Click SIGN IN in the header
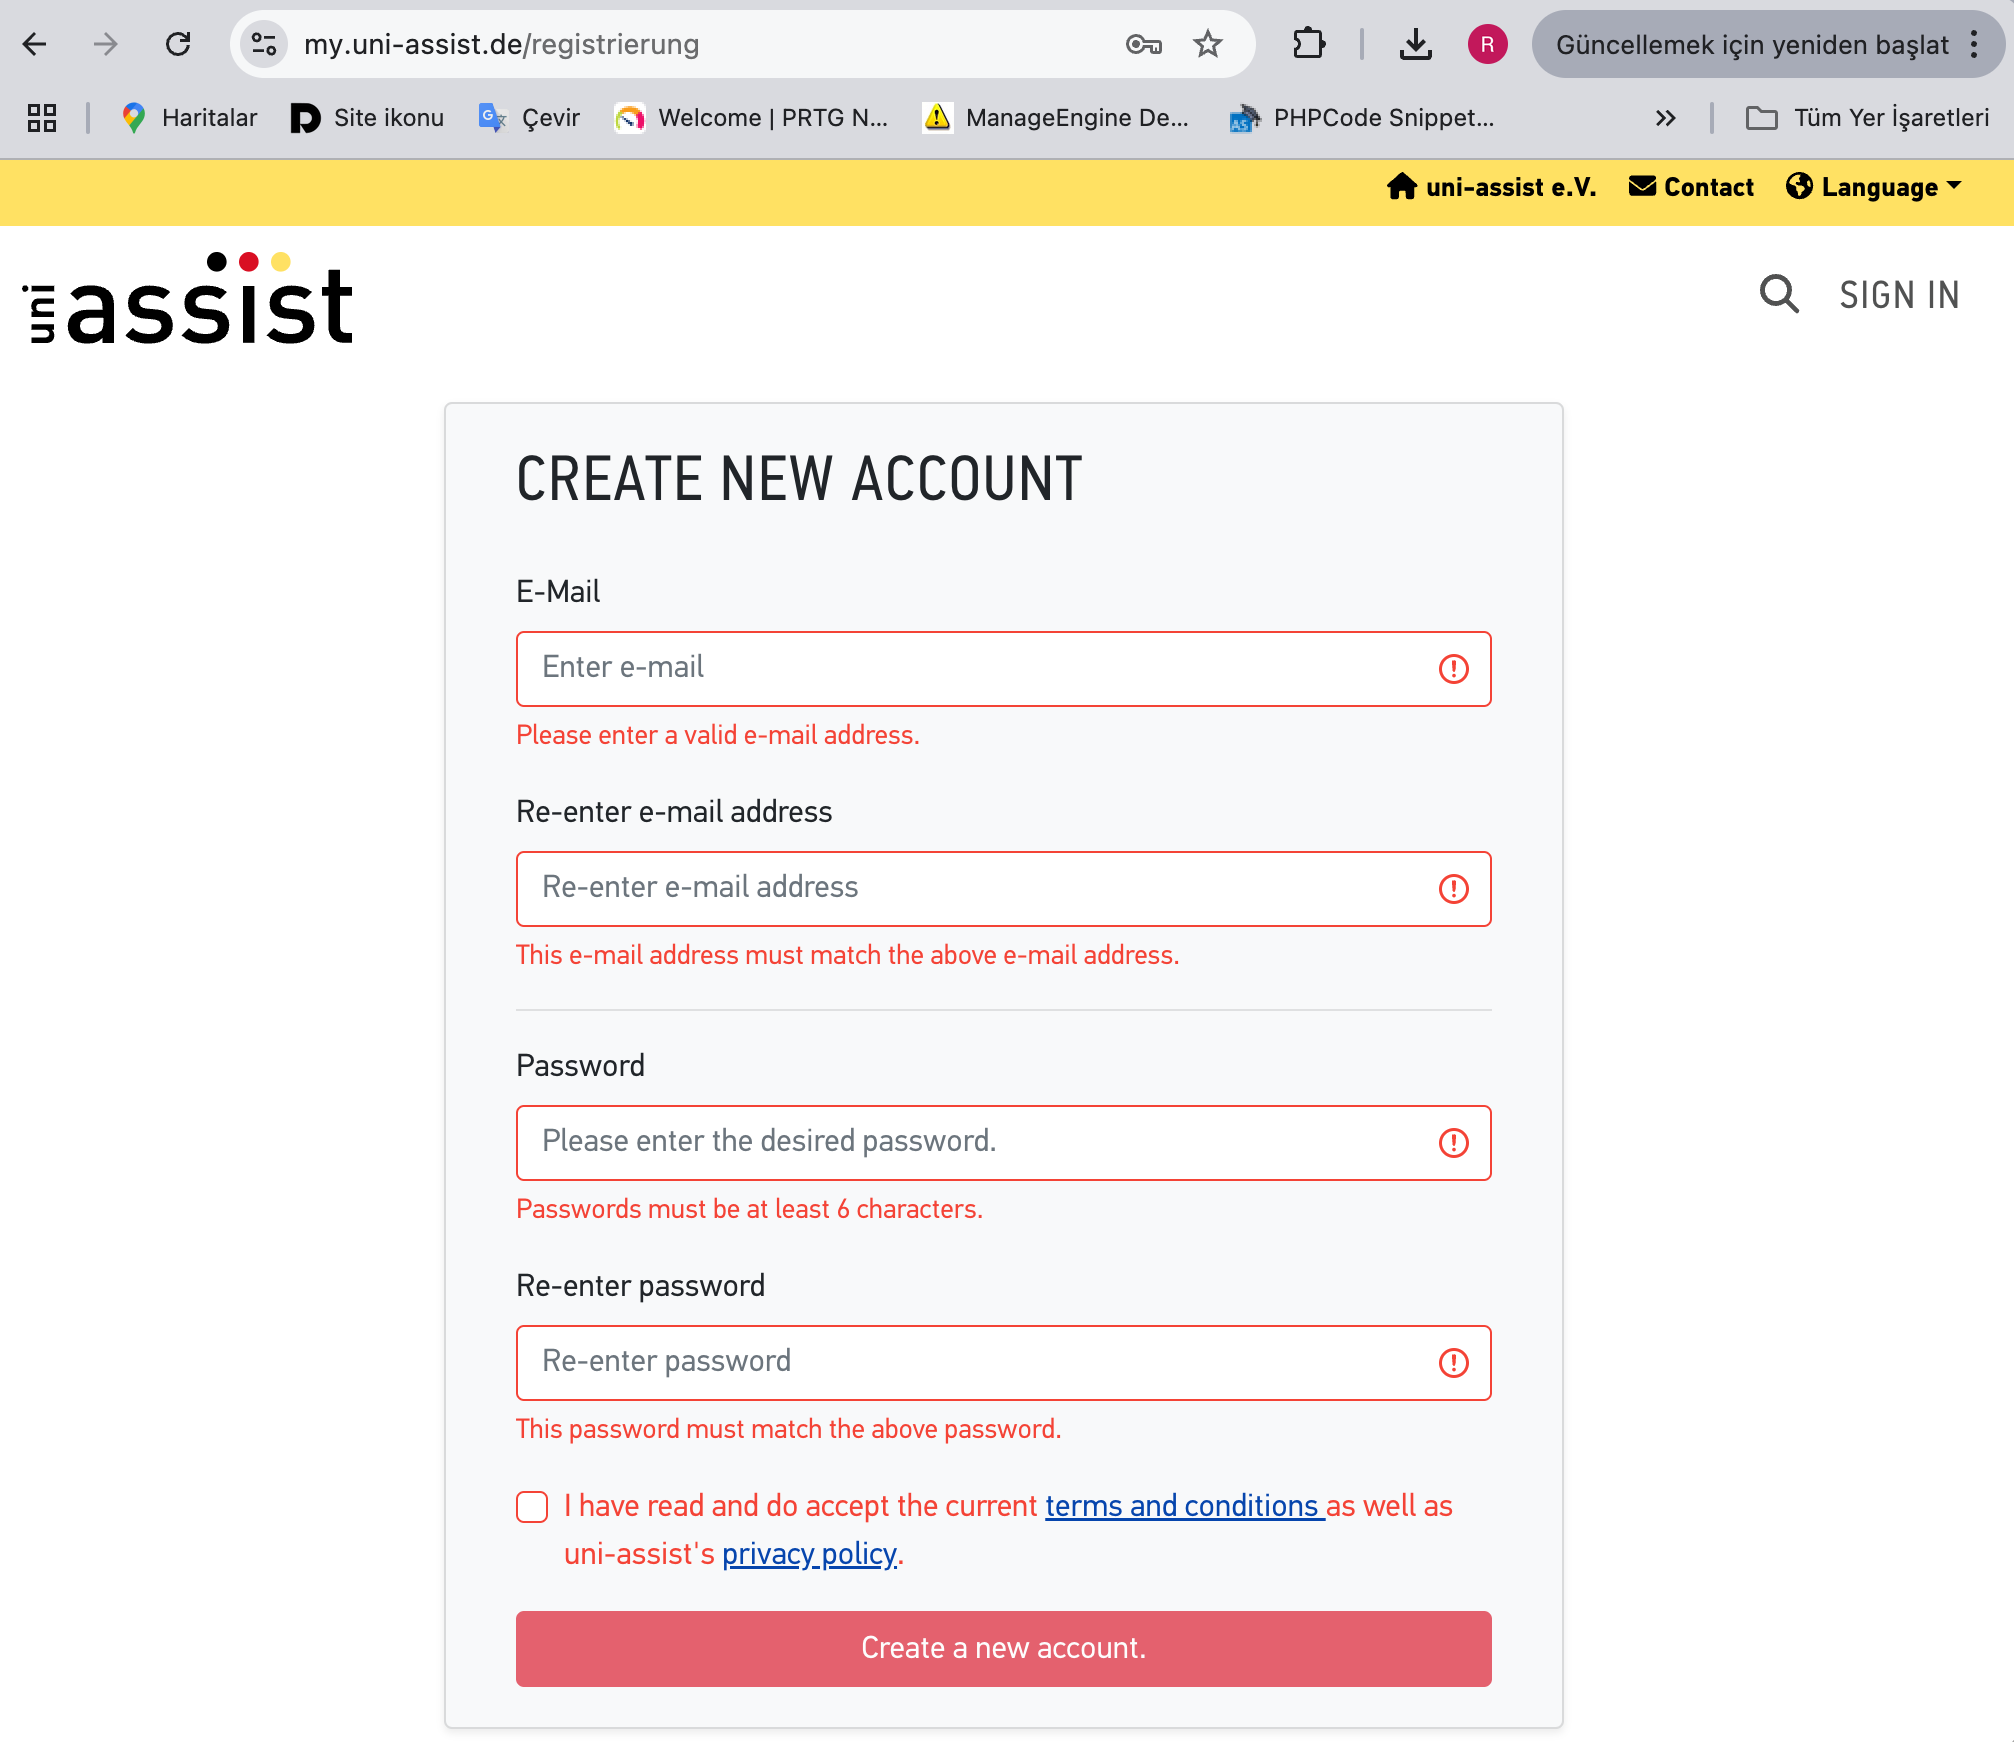The image size is (2014, 1742). click(1899, 295)
